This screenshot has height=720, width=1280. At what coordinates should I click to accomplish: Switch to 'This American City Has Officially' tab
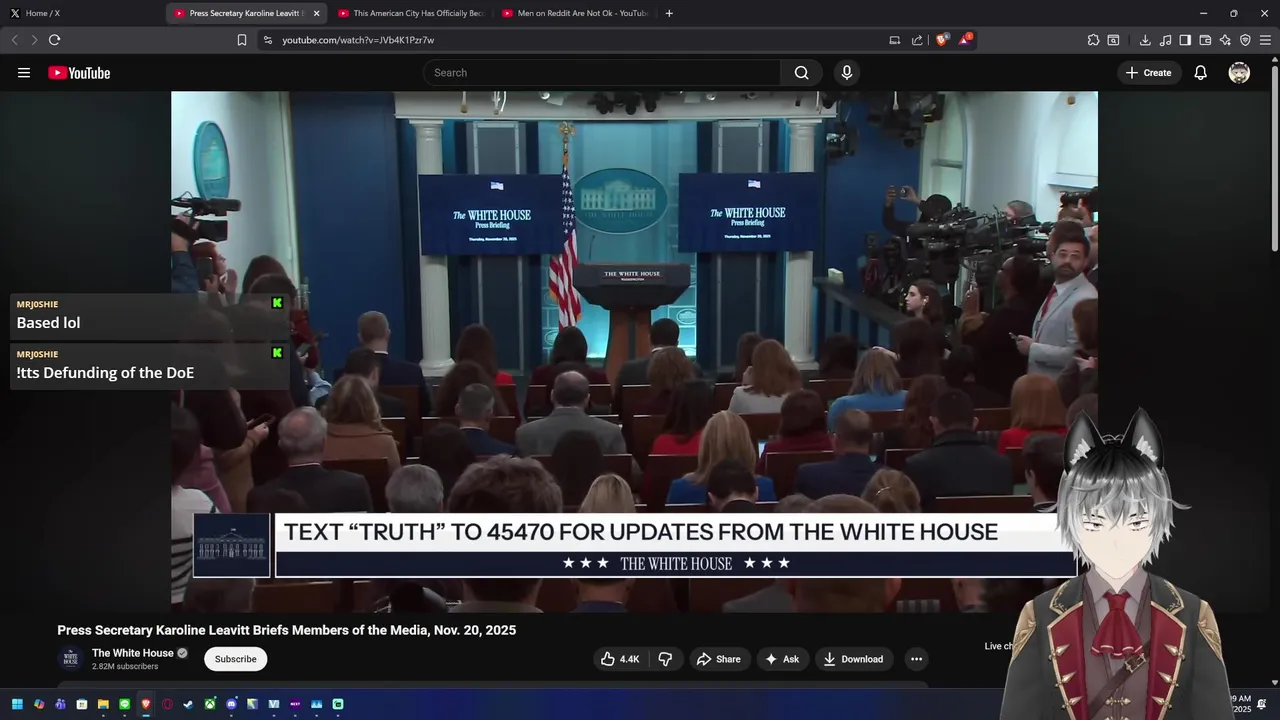[x=410, y=13]
